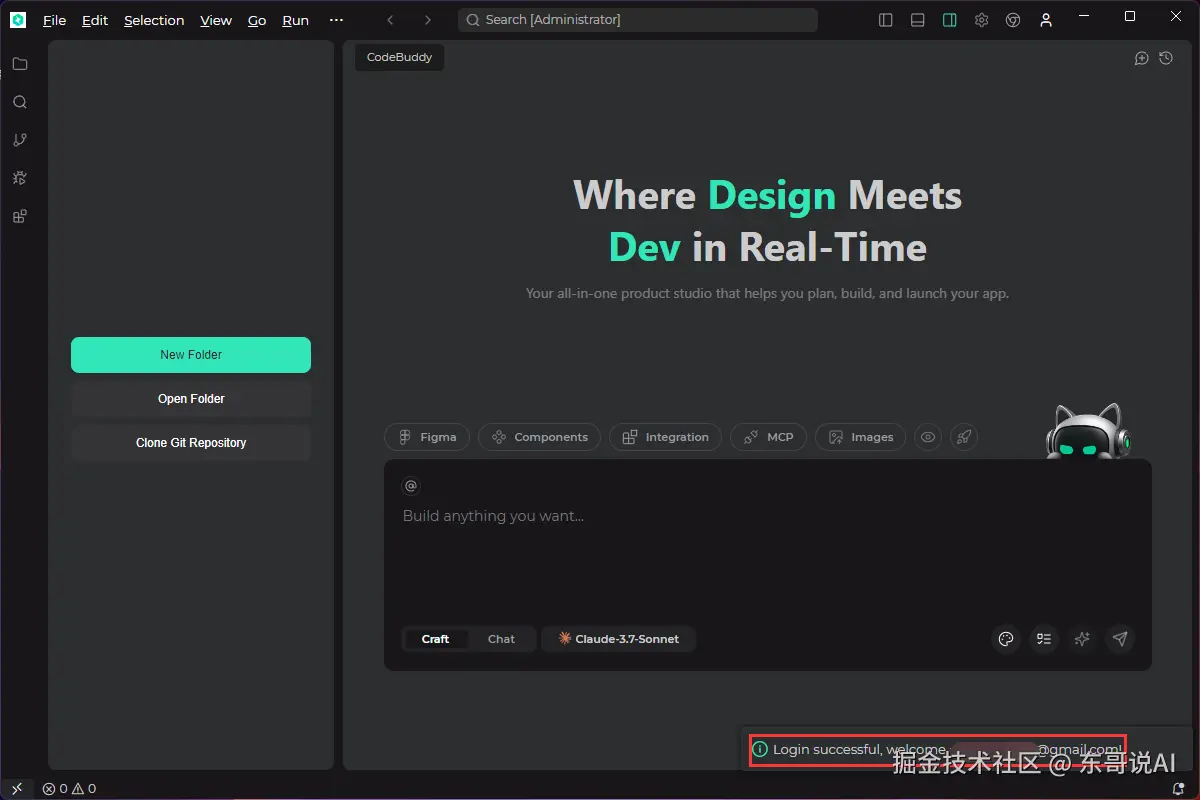The height and width of the screenshot is (800, 1200).
Task: Click the CodeBuddy app logo in title bar
Action: pos(18,20)
